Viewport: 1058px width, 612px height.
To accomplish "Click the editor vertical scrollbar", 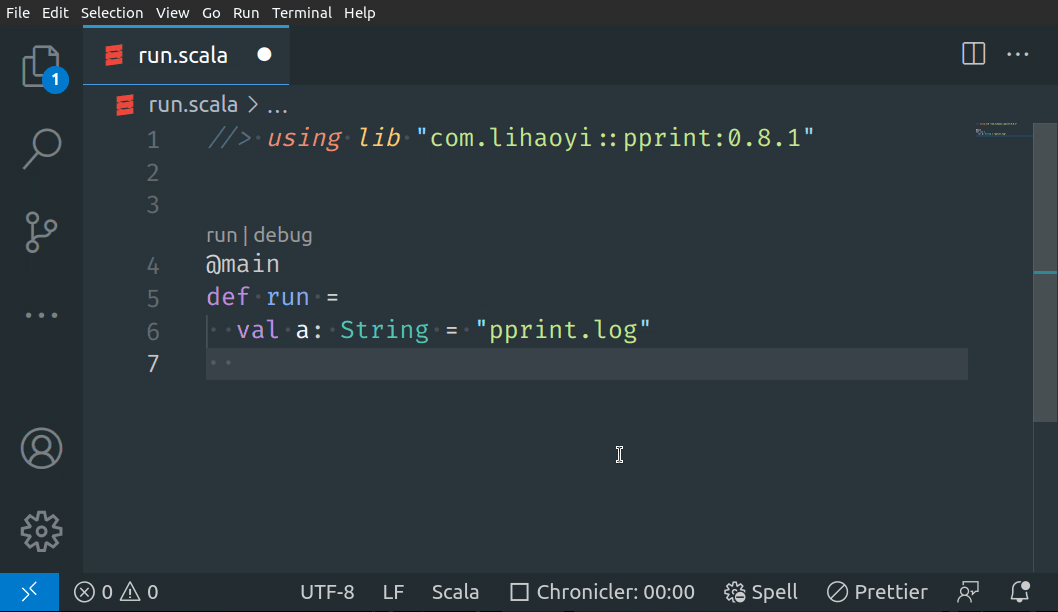I will point(1045,273).
